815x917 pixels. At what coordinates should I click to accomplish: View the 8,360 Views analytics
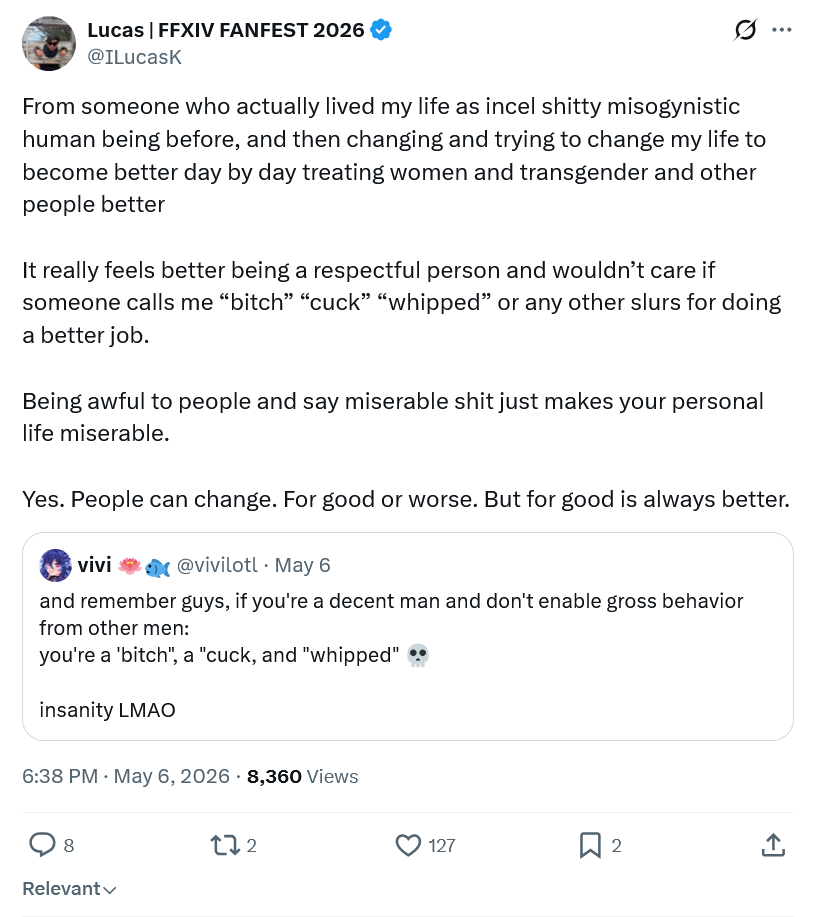pos(302,776)
